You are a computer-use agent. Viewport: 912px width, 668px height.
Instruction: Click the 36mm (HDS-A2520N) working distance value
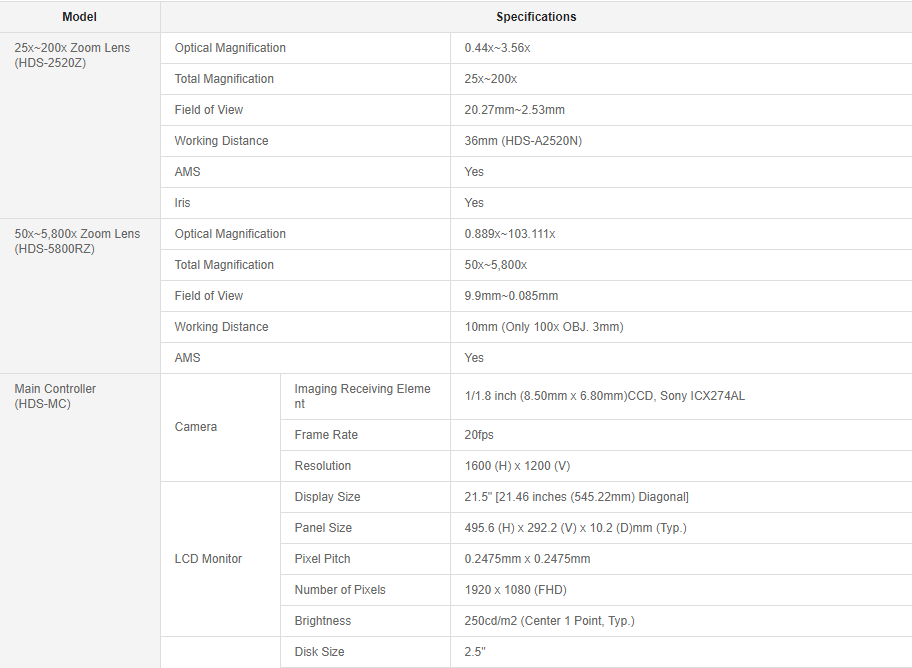point(523,141)
